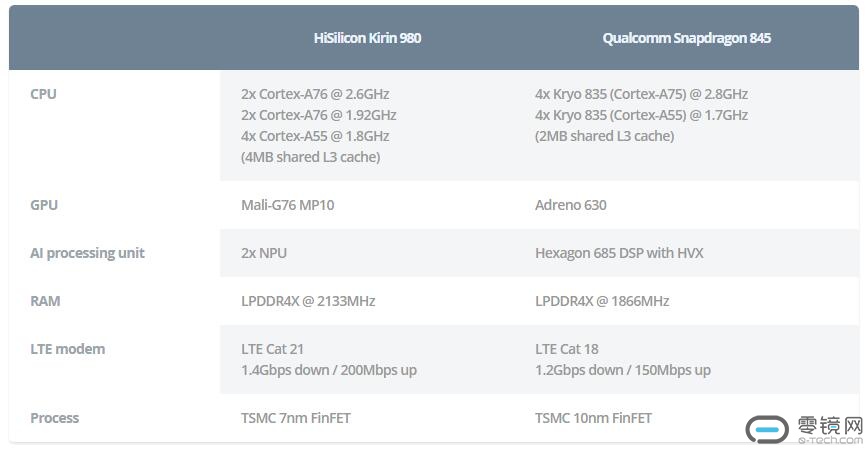
Task: Click the LPDDR4X @ 2133MHz cell
Action: [308, 301]
